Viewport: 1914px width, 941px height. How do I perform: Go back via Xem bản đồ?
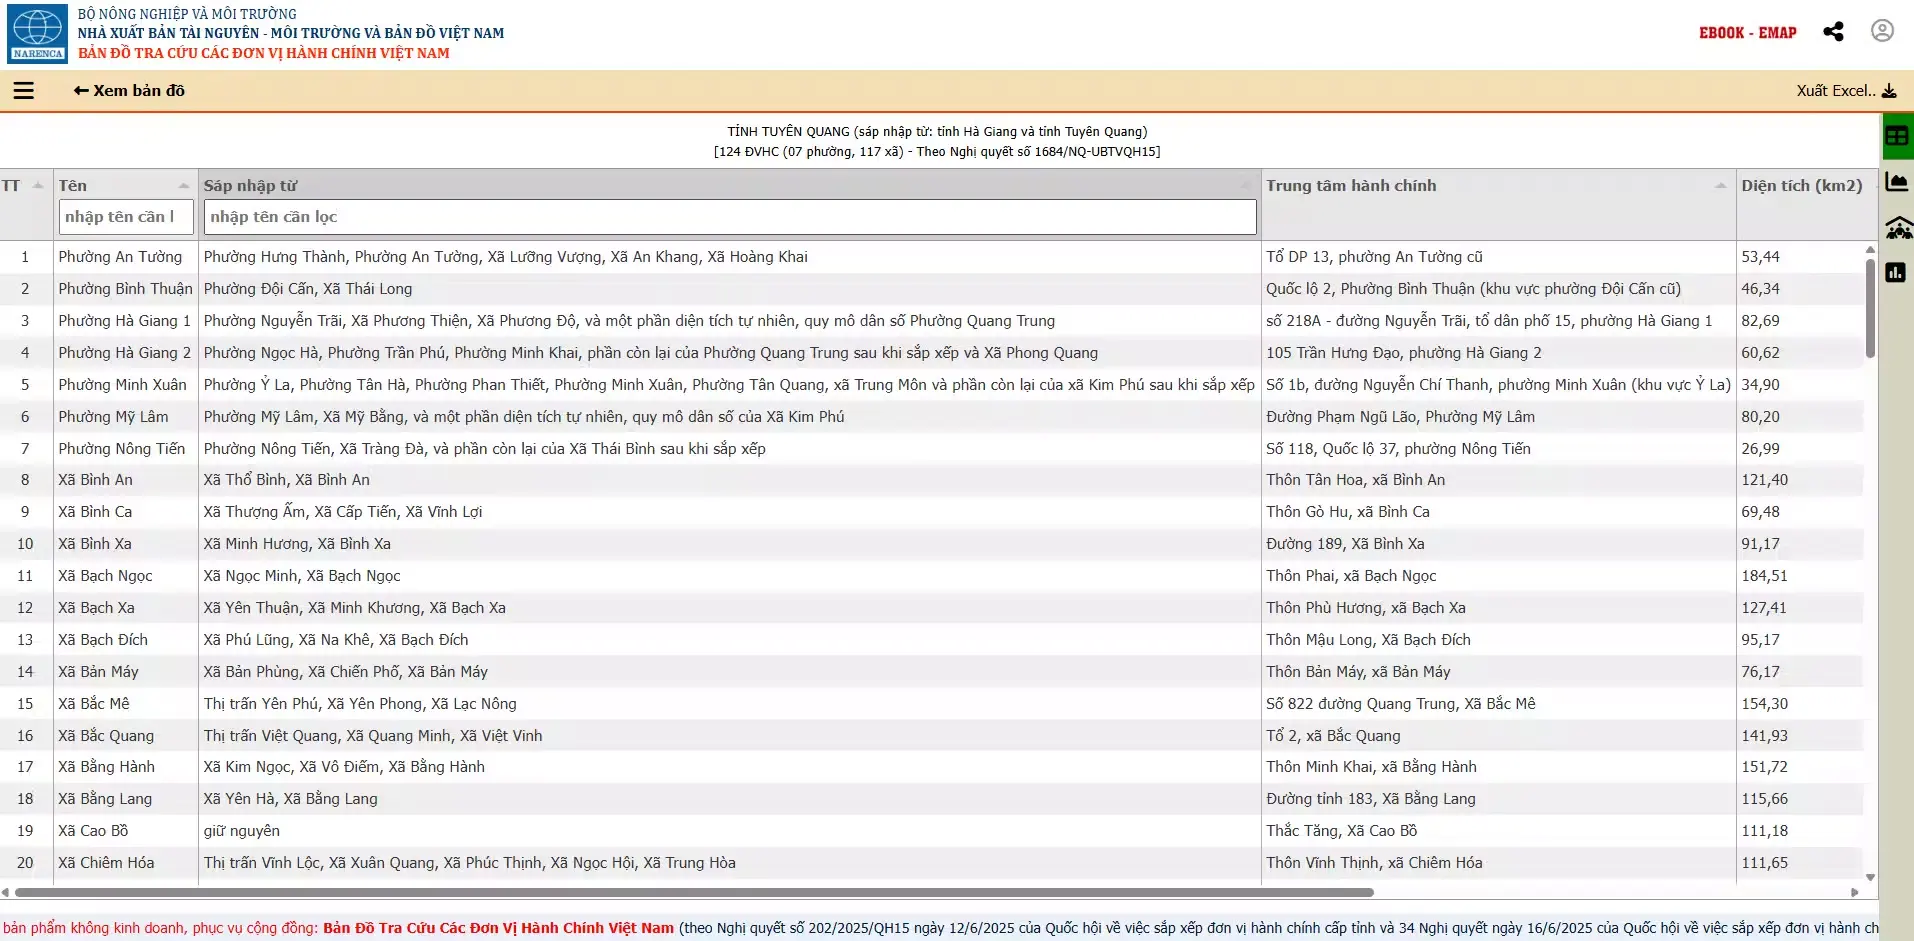pos(129,91)
